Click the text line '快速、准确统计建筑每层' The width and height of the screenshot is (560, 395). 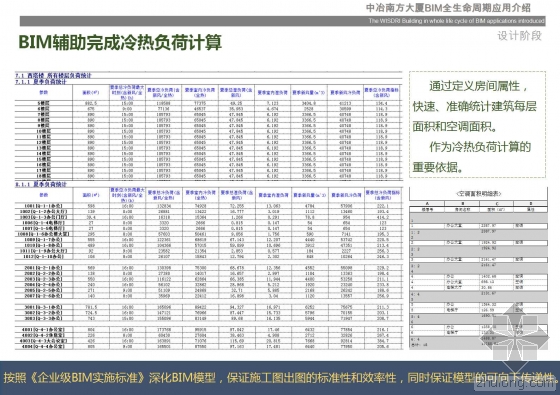tap(475, 106)
